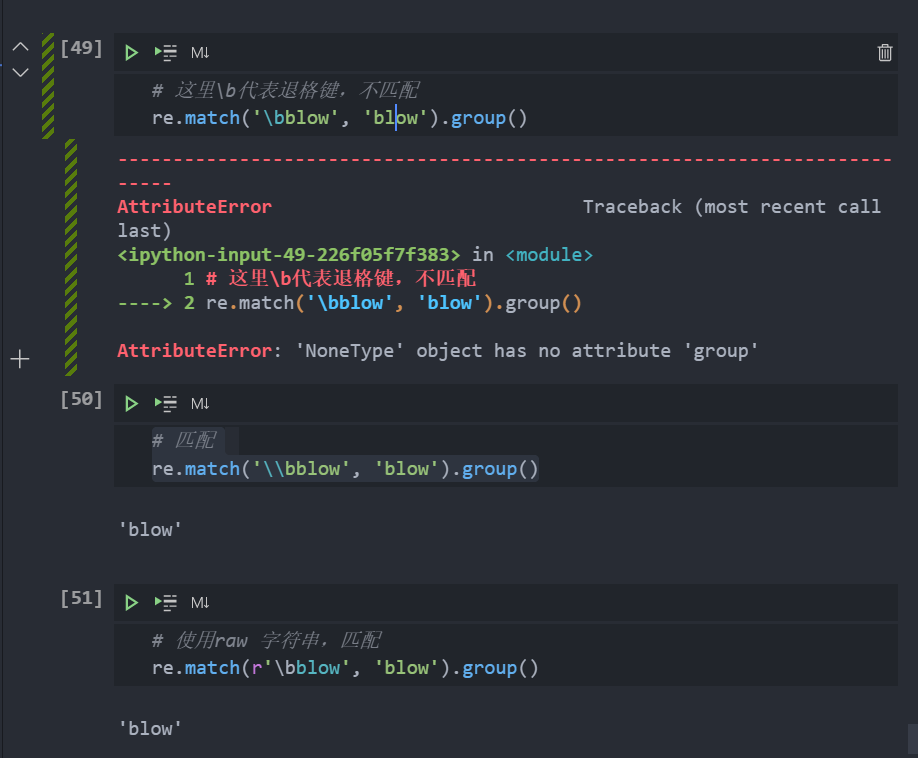Click 'blow' output of cell 51
Viewport: 918px width, 758px height.
pos(150,729)
